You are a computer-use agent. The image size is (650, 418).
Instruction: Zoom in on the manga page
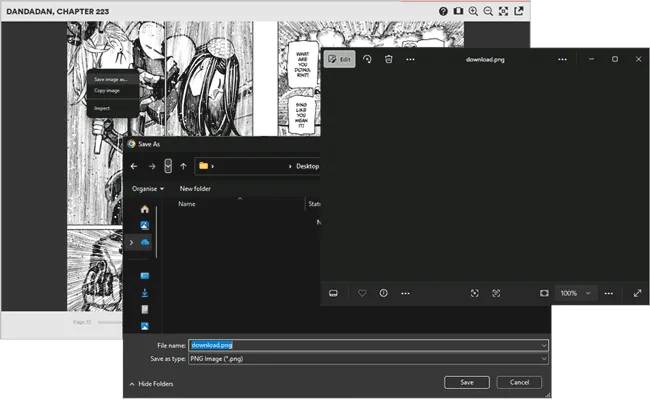click(x=473, y=11)
